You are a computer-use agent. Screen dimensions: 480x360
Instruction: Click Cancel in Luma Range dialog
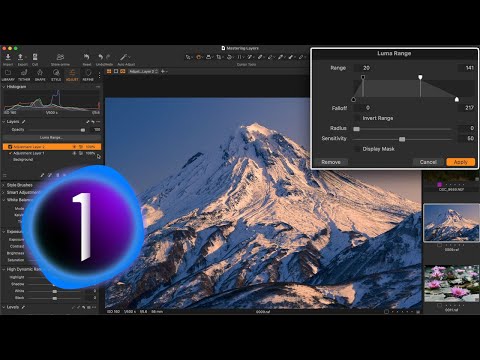coord(428,162)
